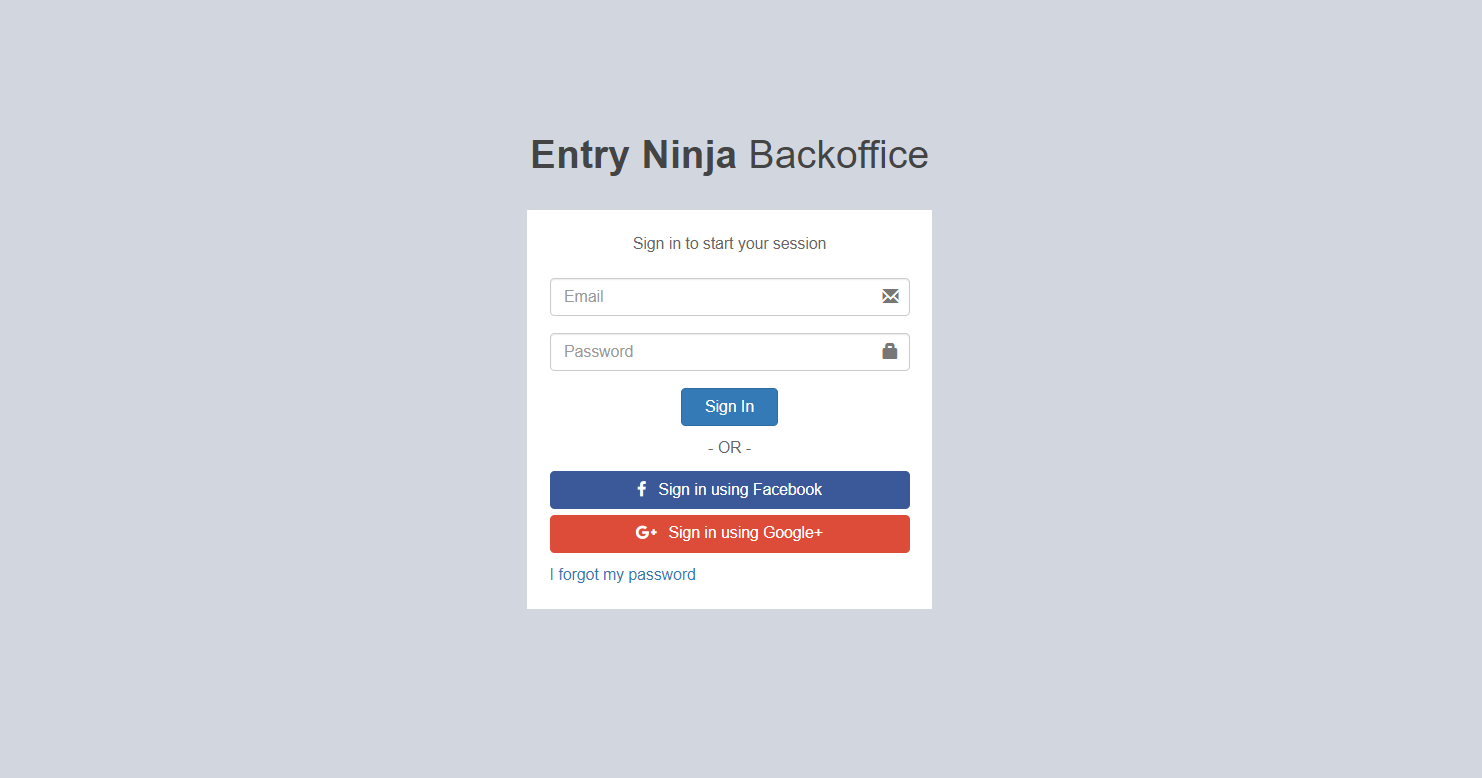The height and width of the screenshot is (778, 1482).
Task: Click the 'Sign in to start your session' text
Action: click(x=730, y=244)
